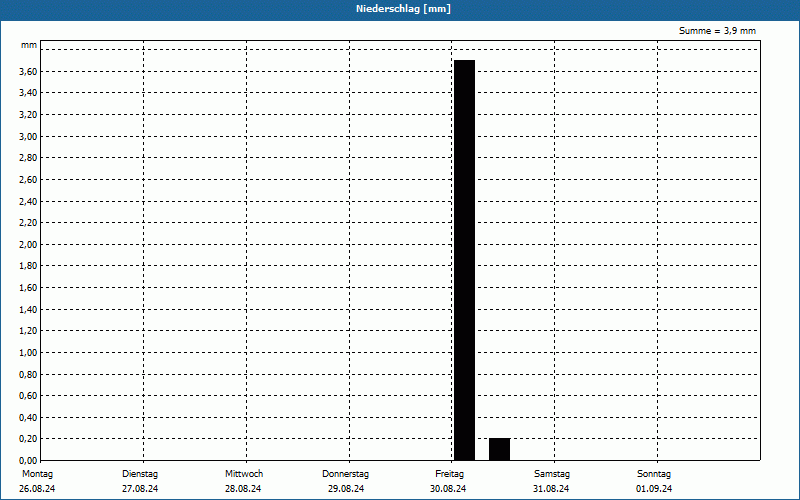Click the 1,00 y-axis value
This screenshot has height=500, width=800.
click(x=28, y=353)
